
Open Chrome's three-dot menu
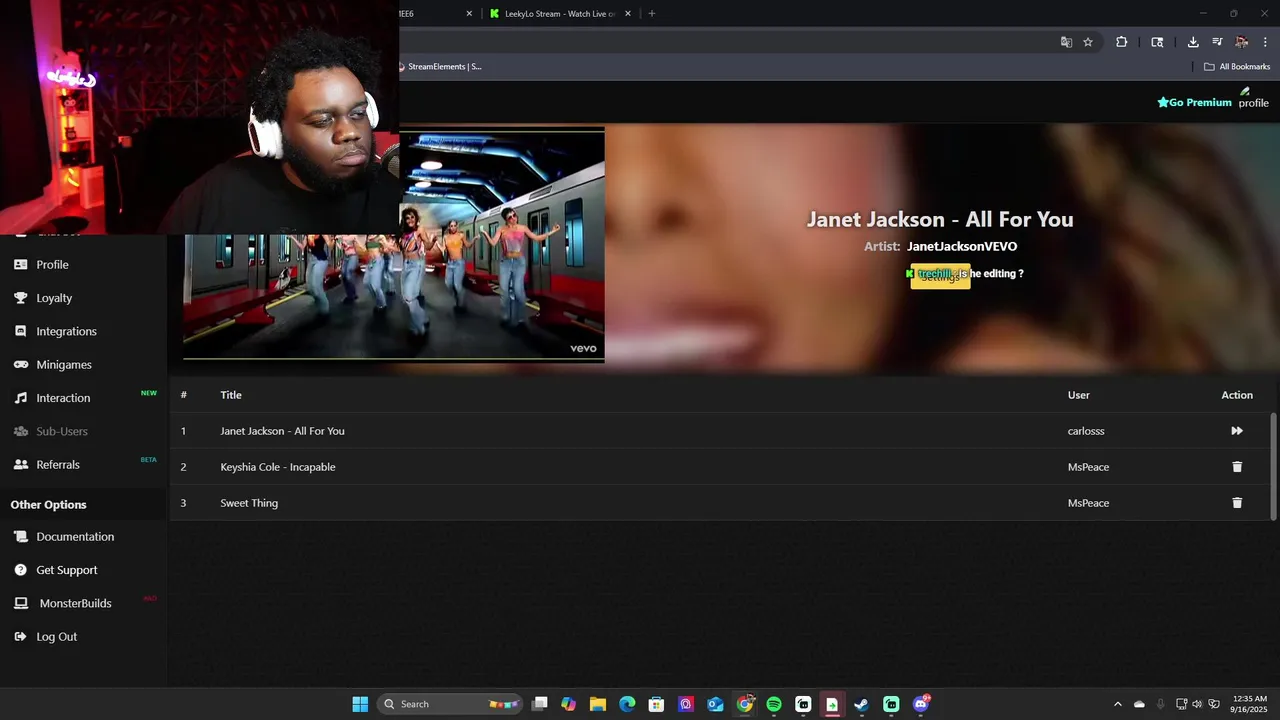click(x=1265, y=42)
